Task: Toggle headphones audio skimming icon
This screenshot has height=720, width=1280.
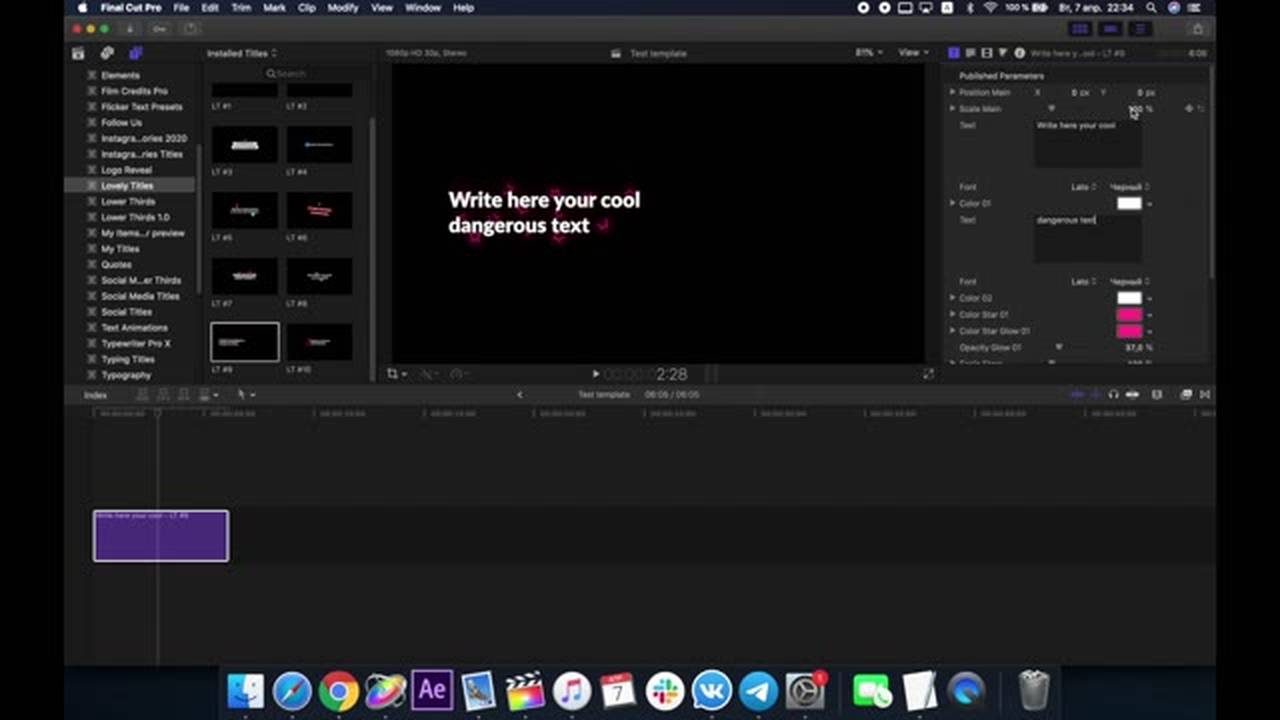Action: click(1113, 395)
